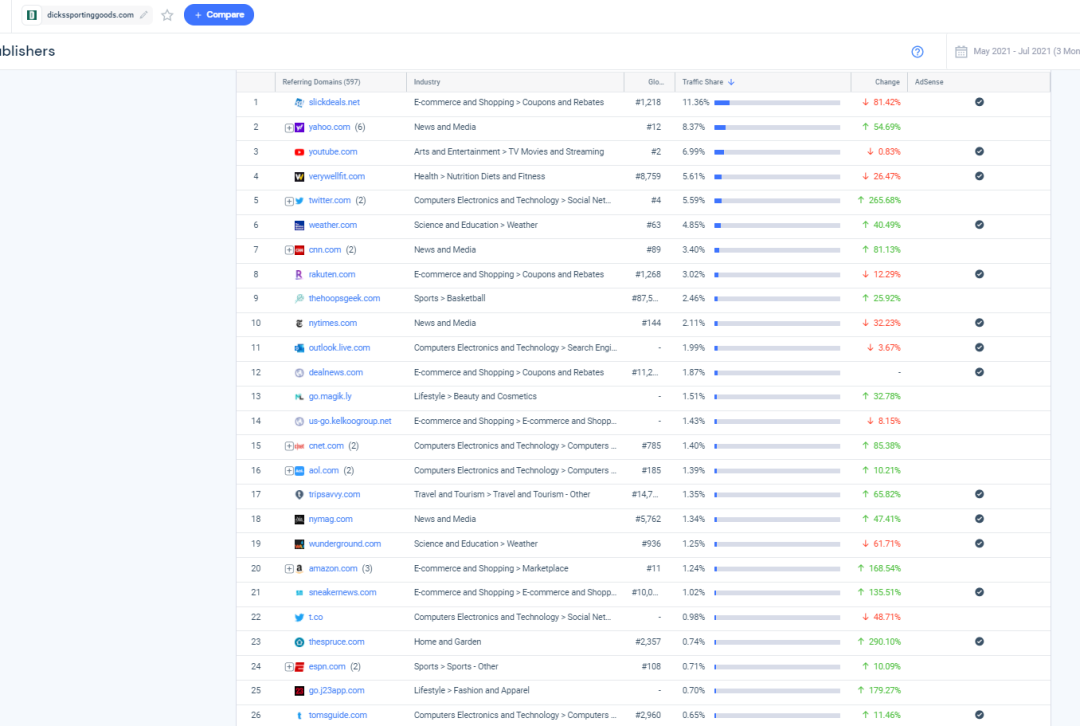Screen dimensions: 1080x726
Task: Open the slickdeals.net link
Action: pos(334,102)
